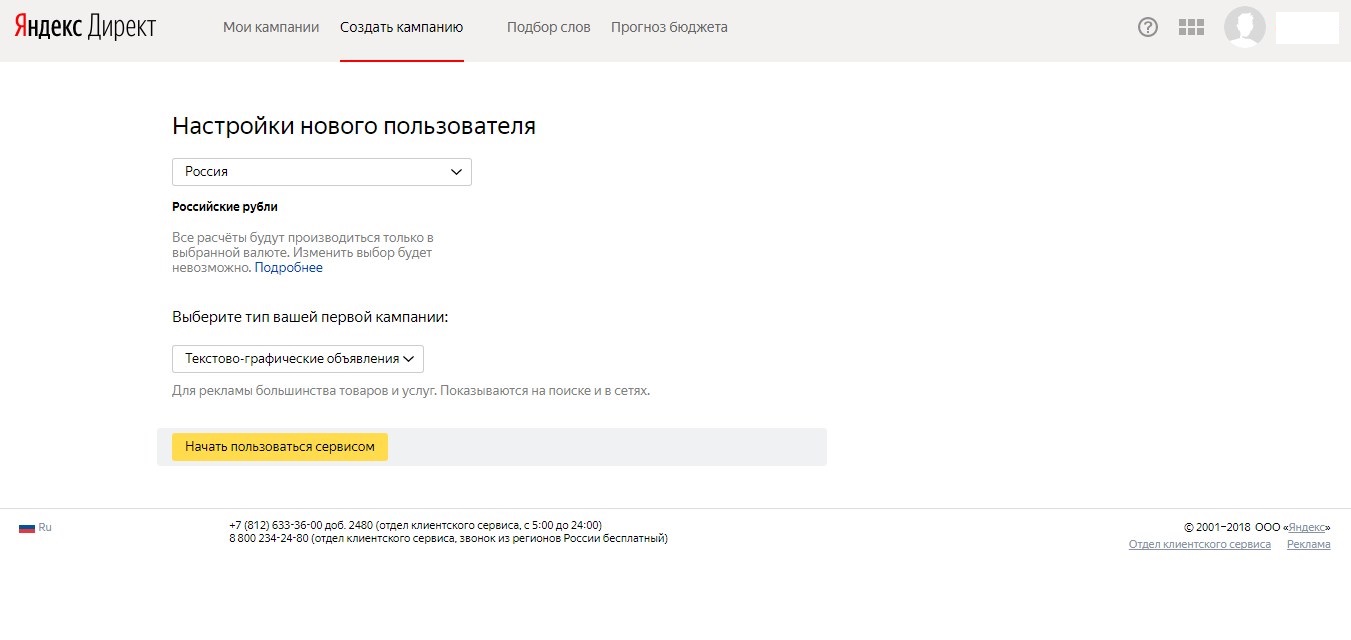Click Выберите тип вашей первой кампании text

coord(310,317)
